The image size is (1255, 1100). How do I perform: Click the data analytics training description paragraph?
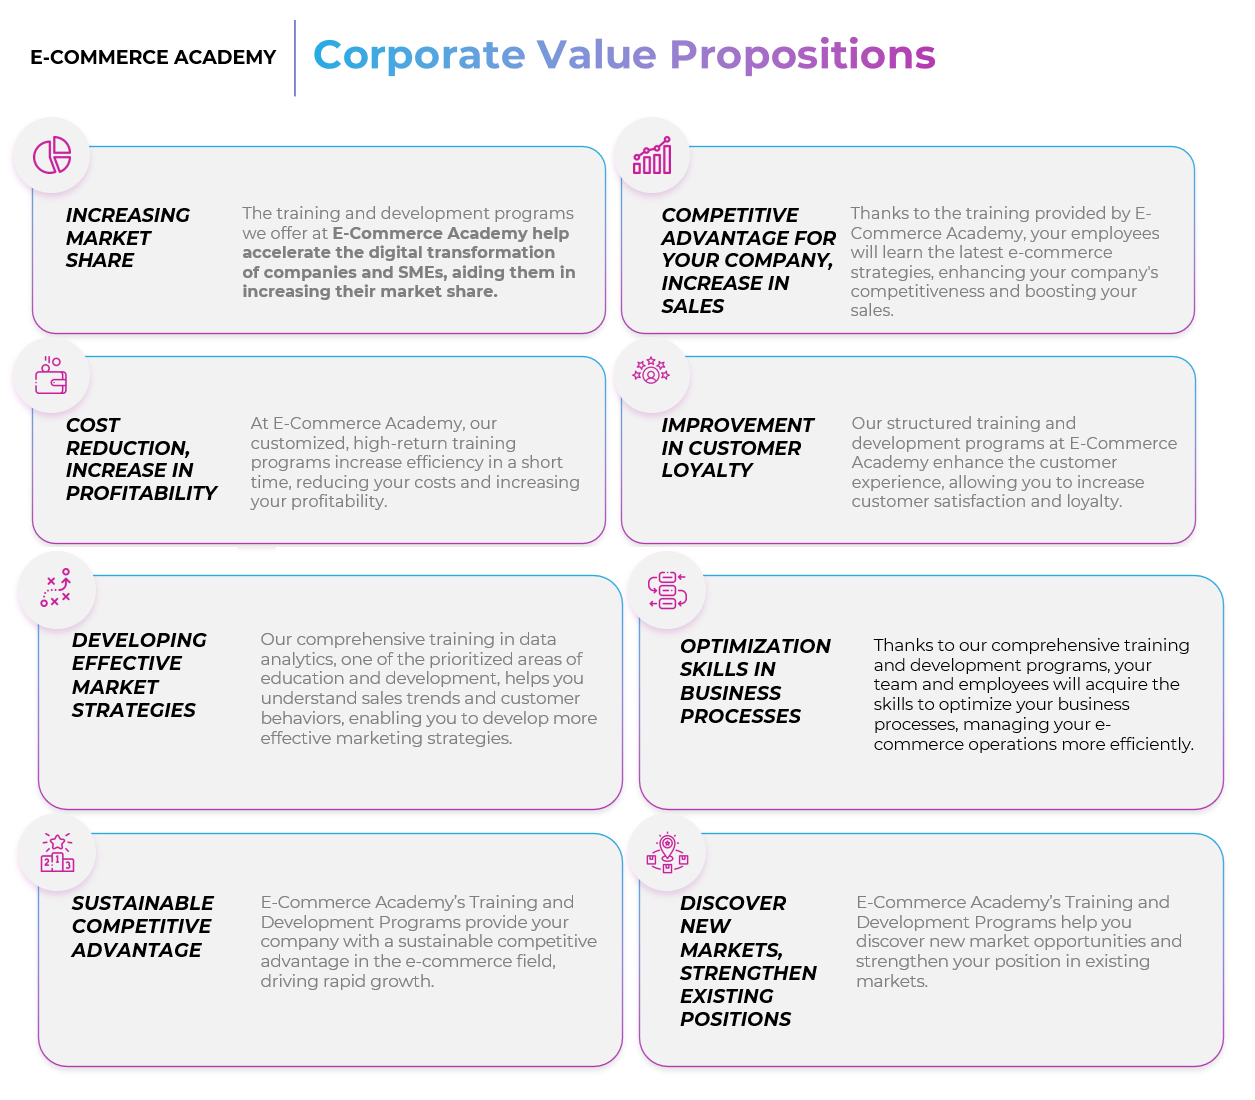428,689
